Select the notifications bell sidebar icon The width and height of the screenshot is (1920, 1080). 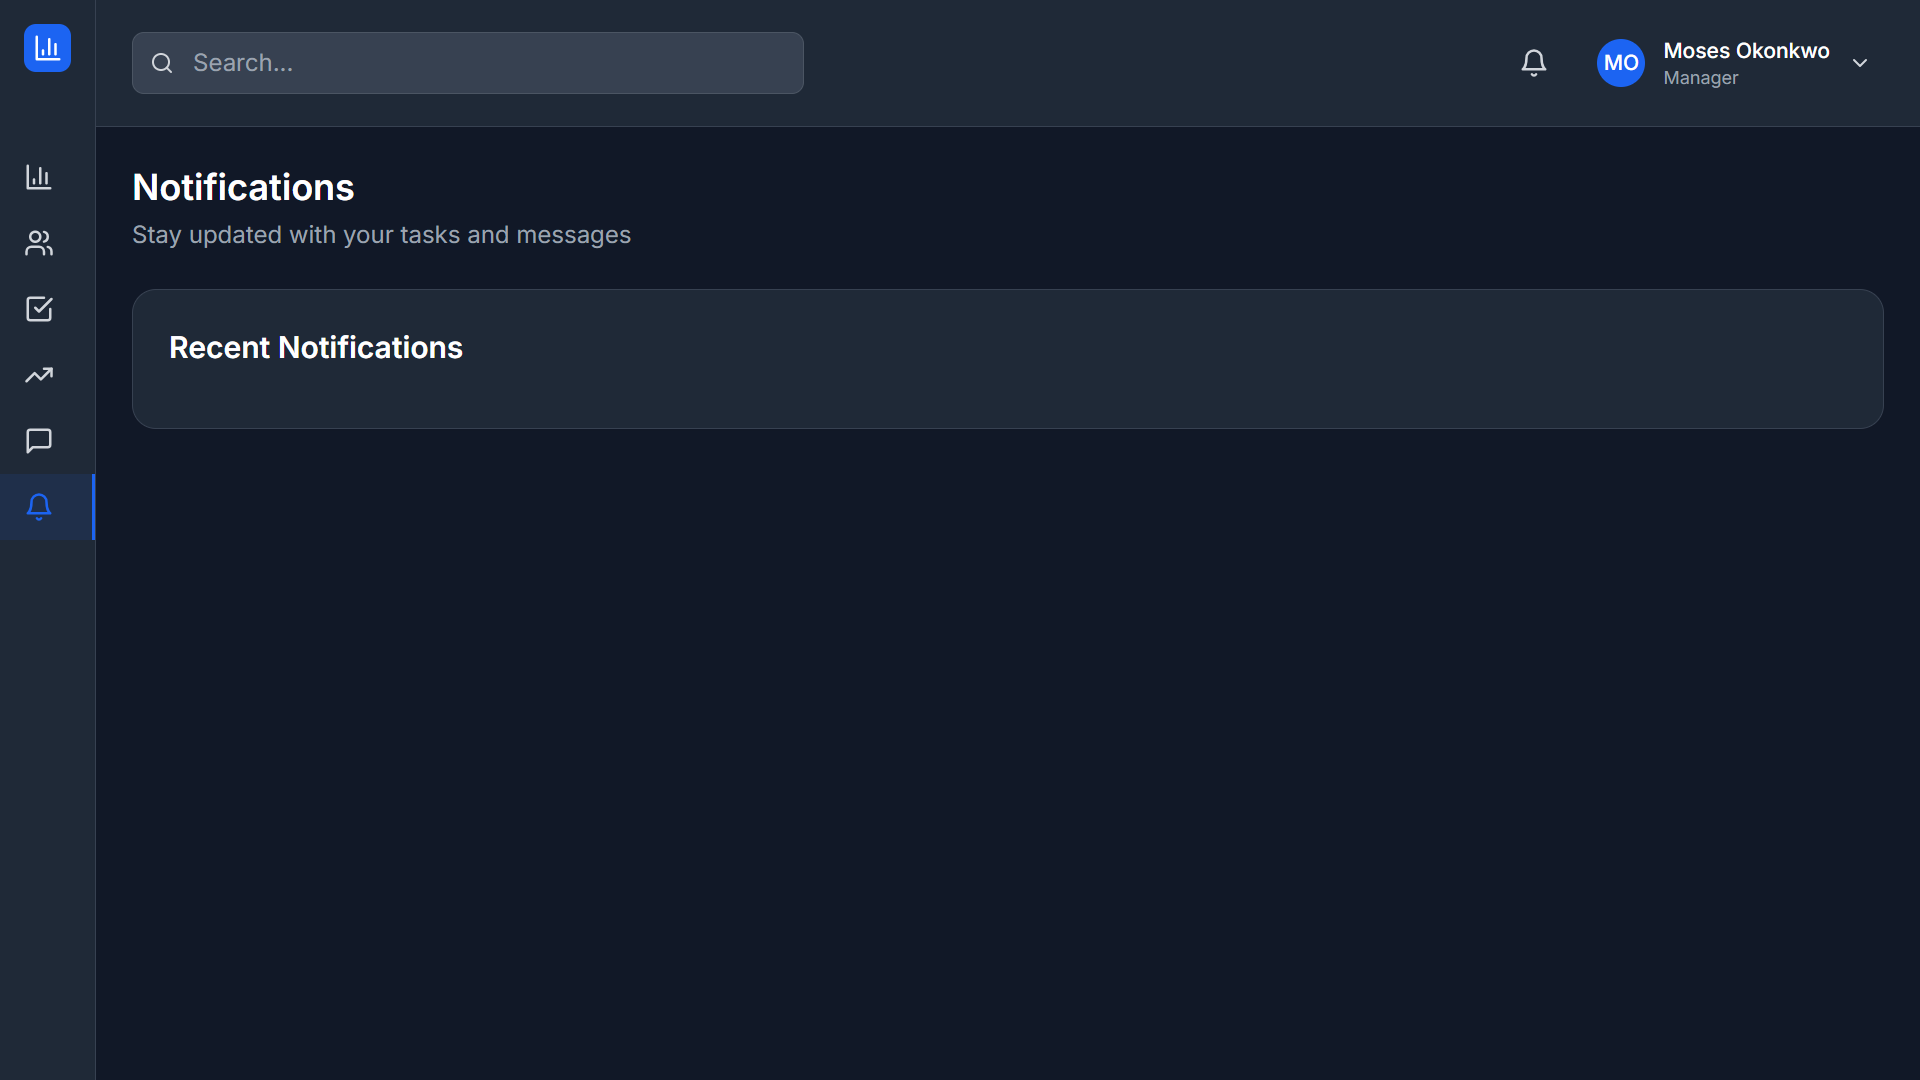39,507
